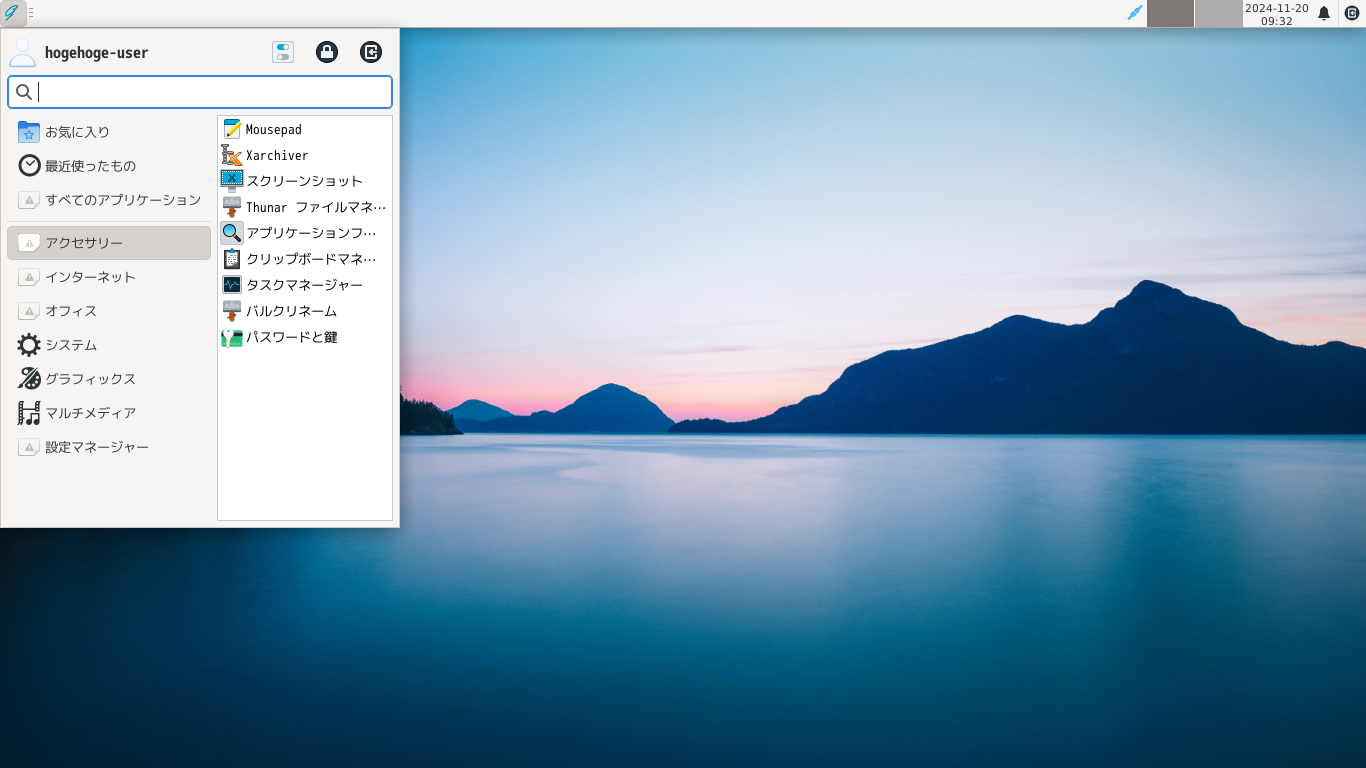Open the 設定マネージャー entry
The image size is (1366, 768).
95,447
